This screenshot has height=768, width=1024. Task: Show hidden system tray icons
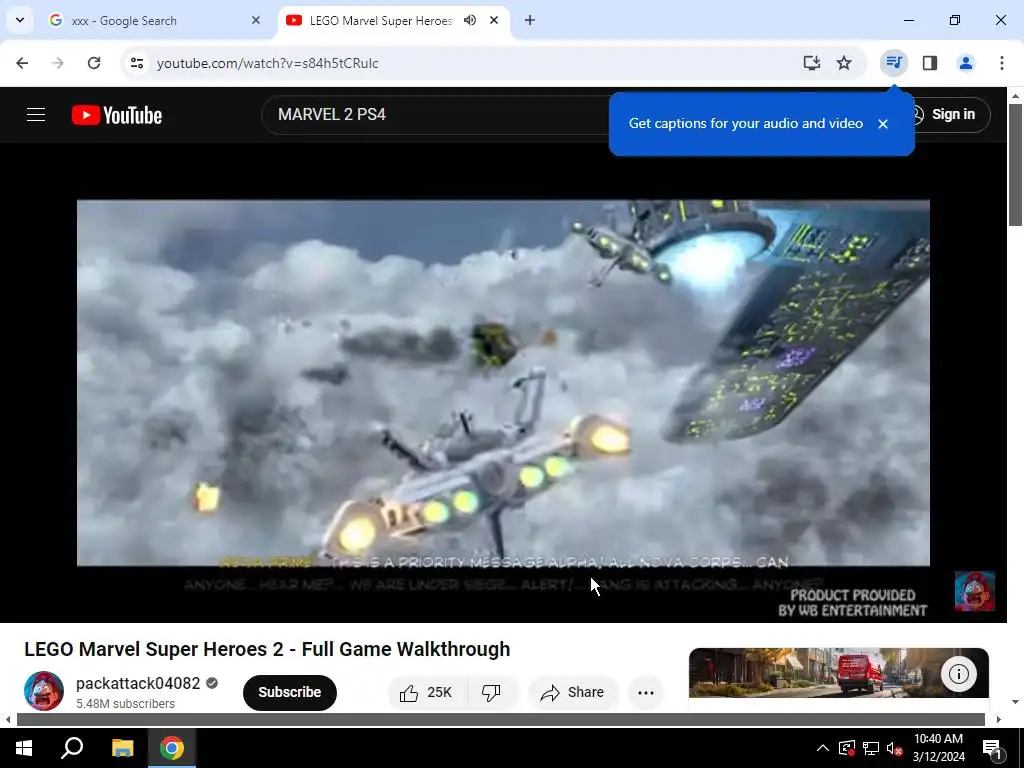[x=823, y=748]
